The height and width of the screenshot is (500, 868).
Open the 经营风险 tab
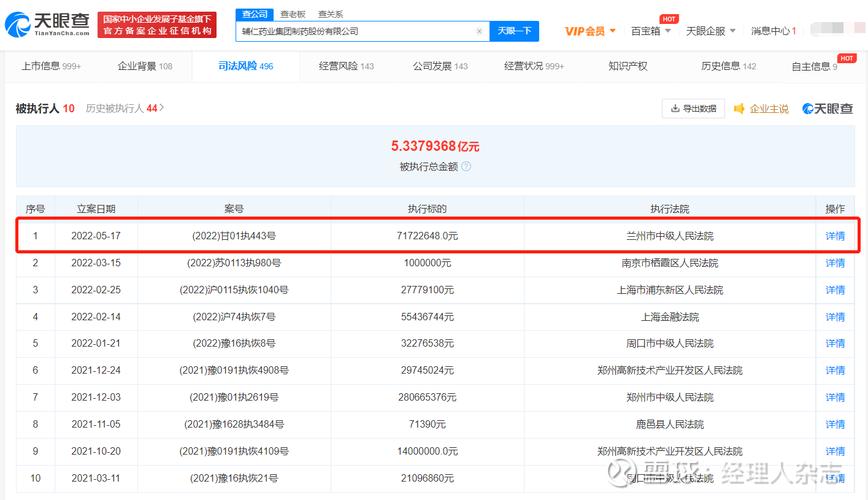pyautogui.click(x=346, y=67)
